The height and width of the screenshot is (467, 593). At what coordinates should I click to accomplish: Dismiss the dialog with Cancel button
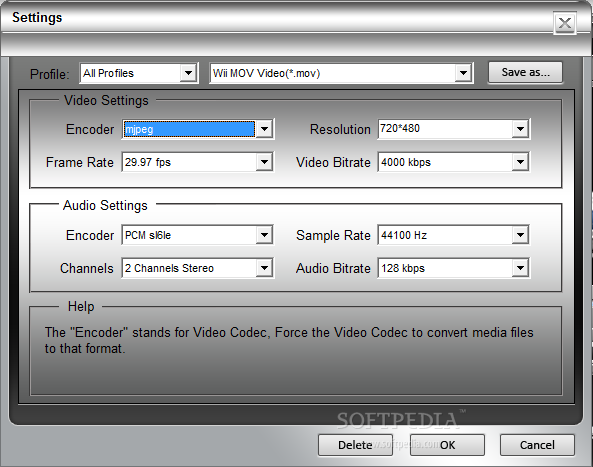click(537, 445)
